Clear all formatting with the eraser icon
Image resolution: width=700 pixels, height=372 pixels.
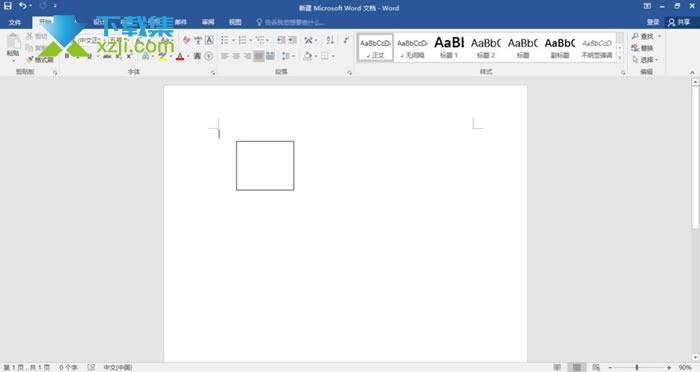point(187,40)
